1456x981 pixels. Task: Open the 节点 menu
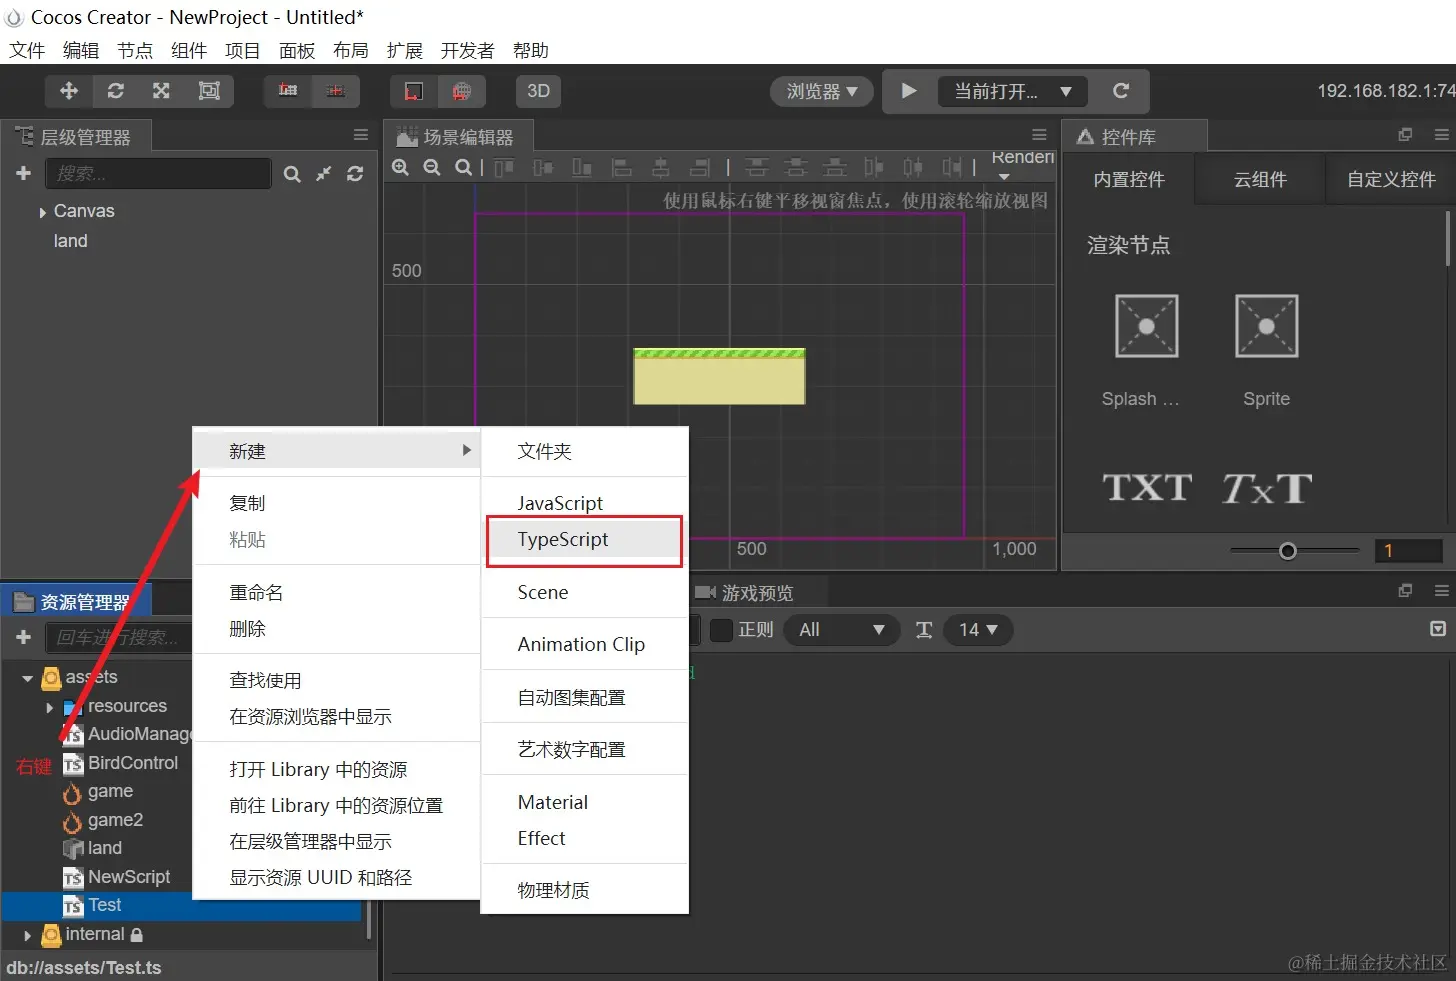(x=135, y=50)
